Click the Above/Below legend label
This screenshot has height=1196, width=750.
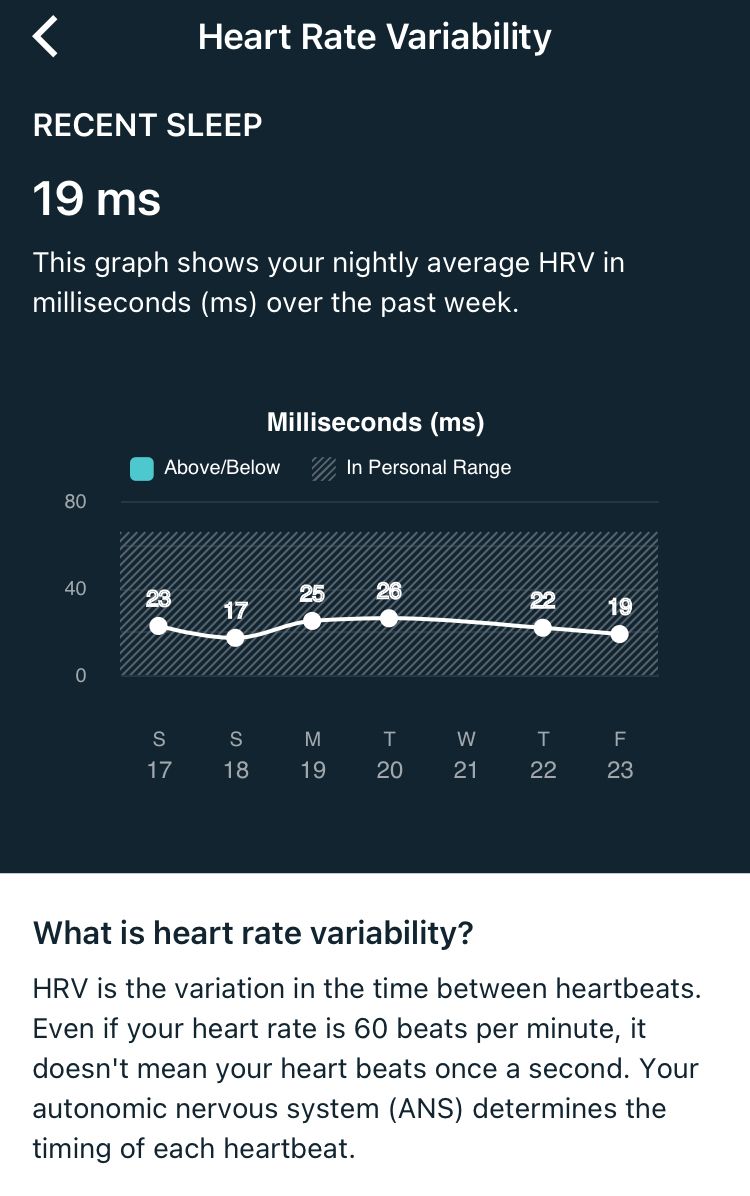tap(222, 468)
